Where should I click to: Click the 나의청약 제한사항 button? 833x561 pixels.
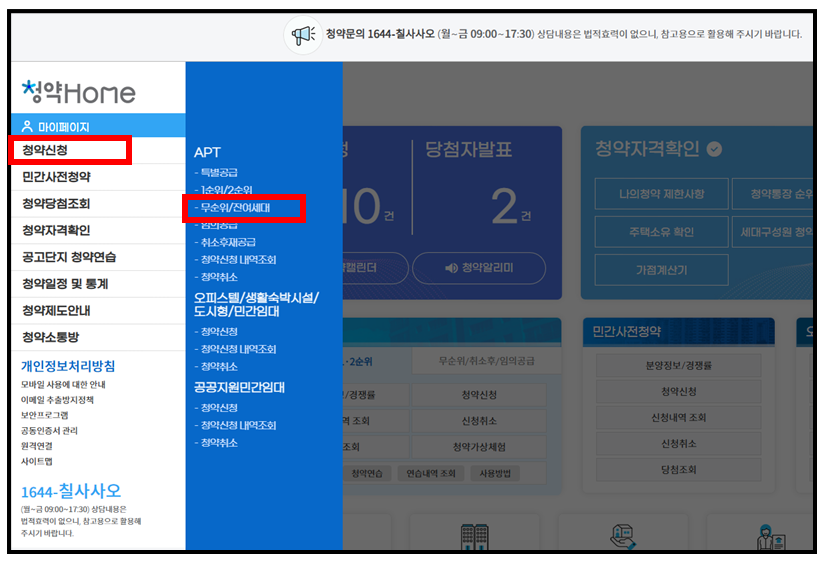tap(661, 194)
